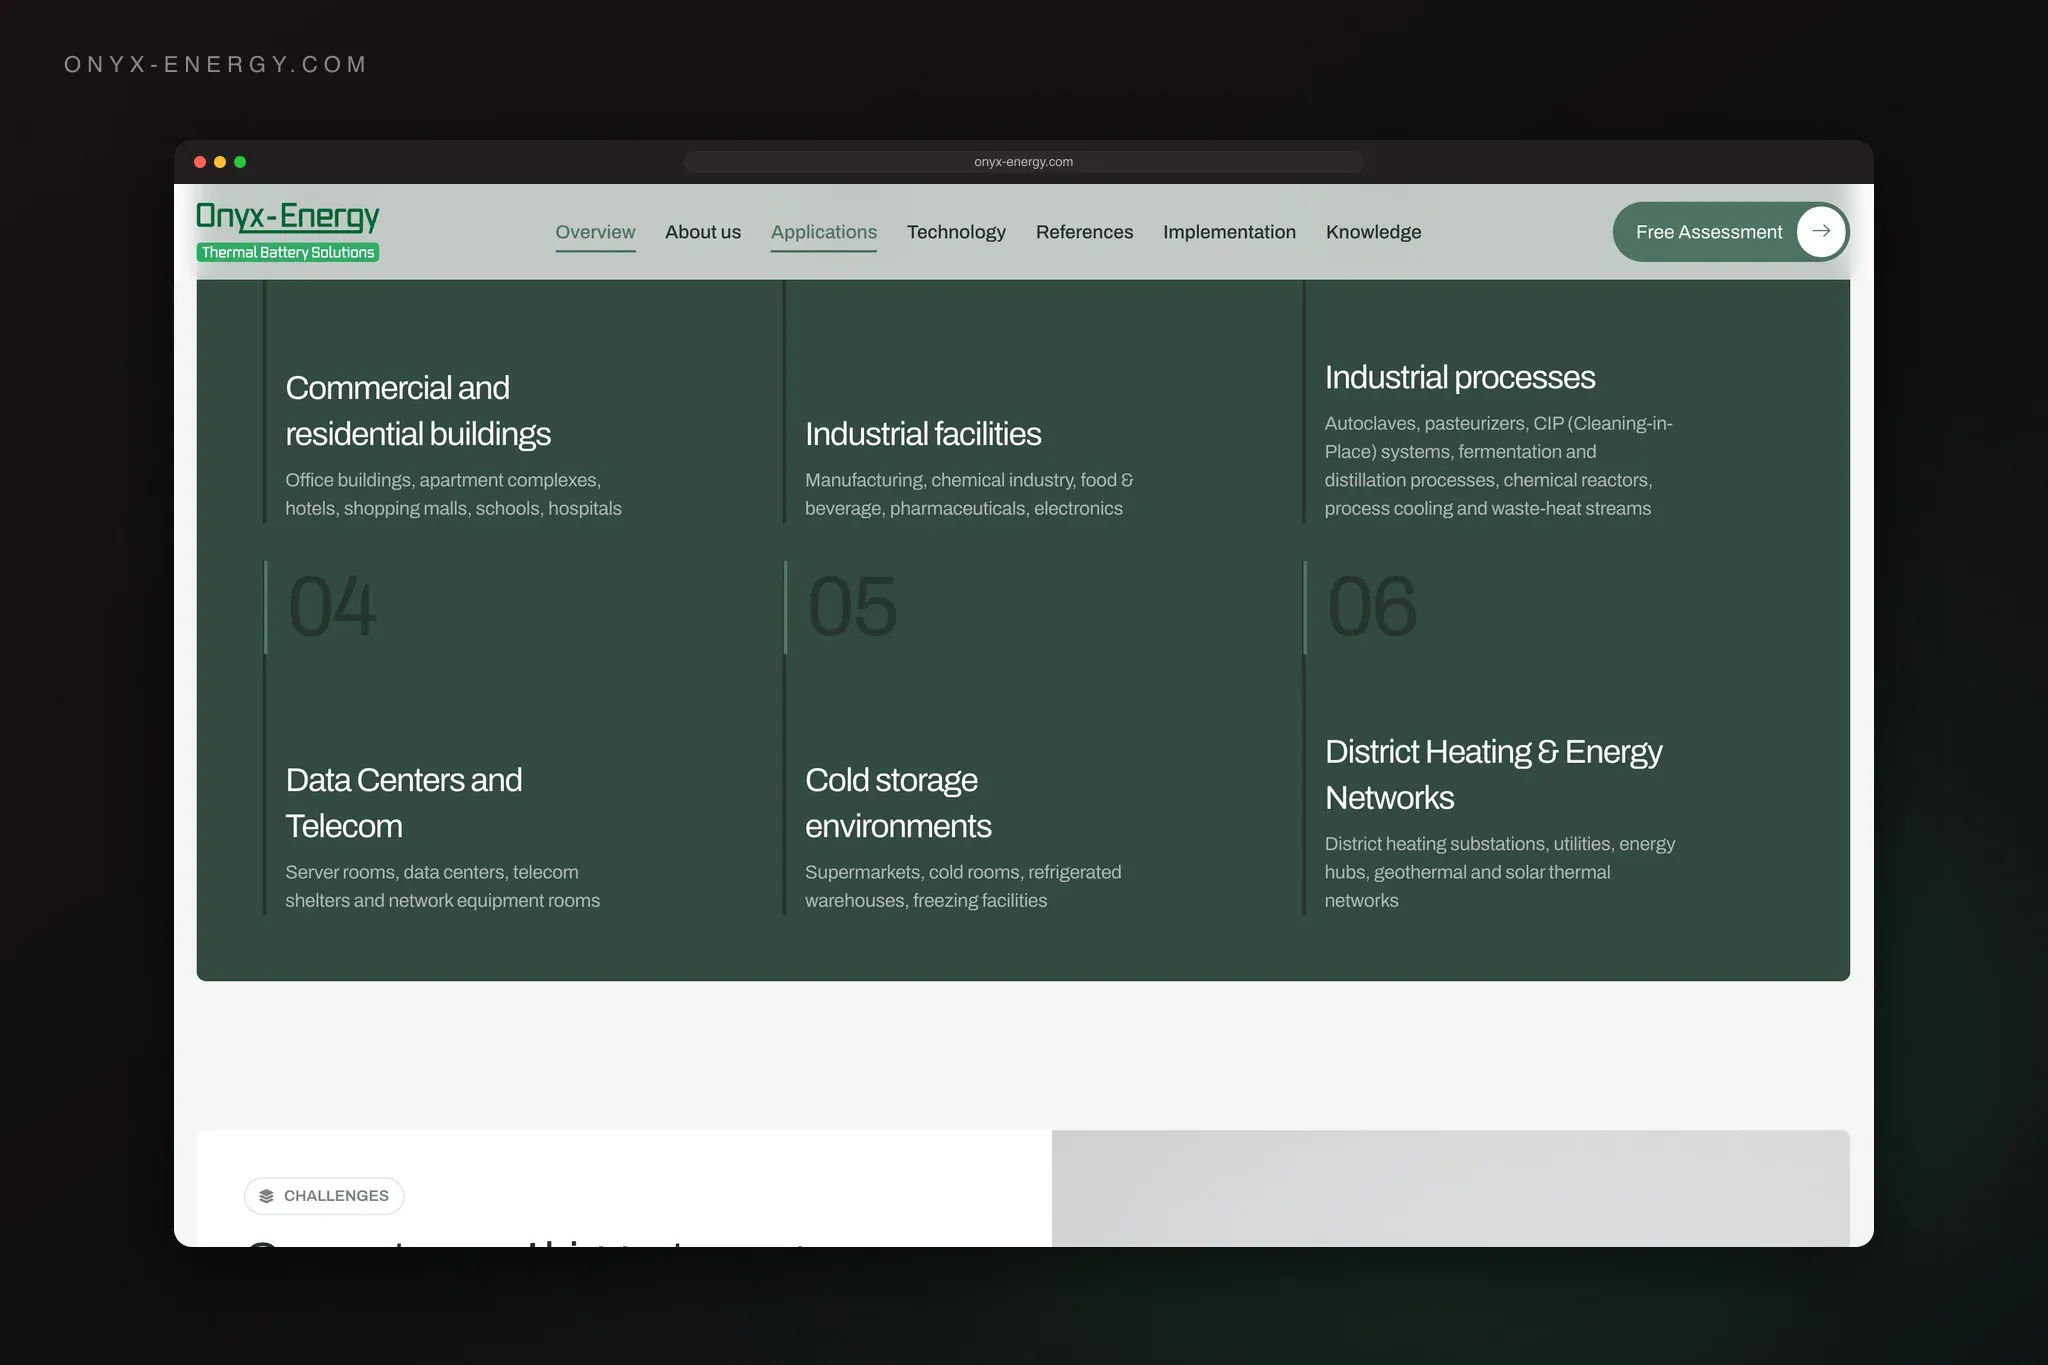Click the red close window dot
Image resolution: width=2048 pixels, height=1365 pixels.
pyautogui.click(x=200, y=162)
